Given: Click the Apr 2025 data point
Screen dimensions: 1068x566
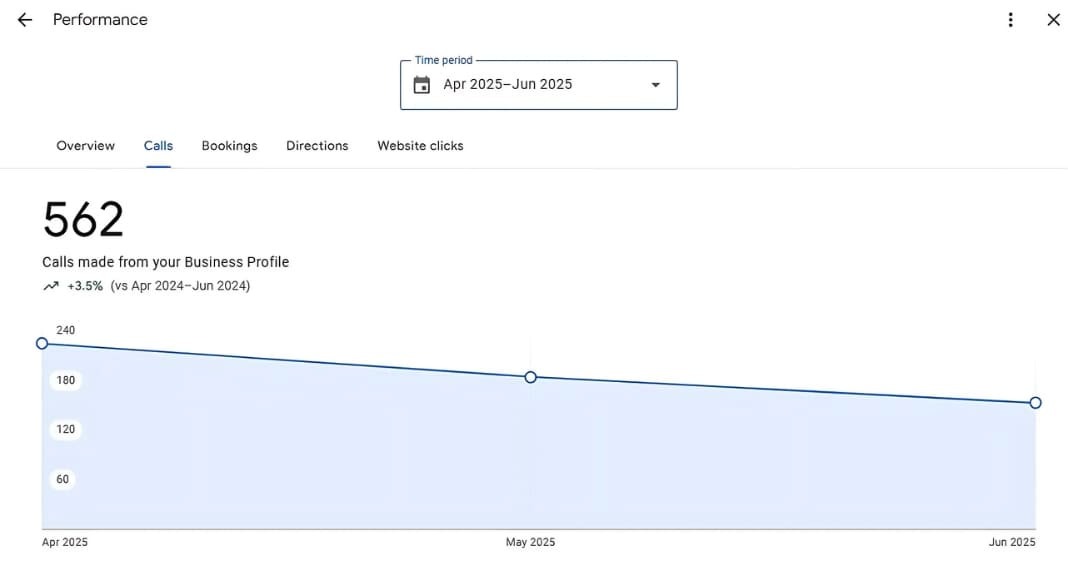Looking at the screenshot, I should coord(42,343).
